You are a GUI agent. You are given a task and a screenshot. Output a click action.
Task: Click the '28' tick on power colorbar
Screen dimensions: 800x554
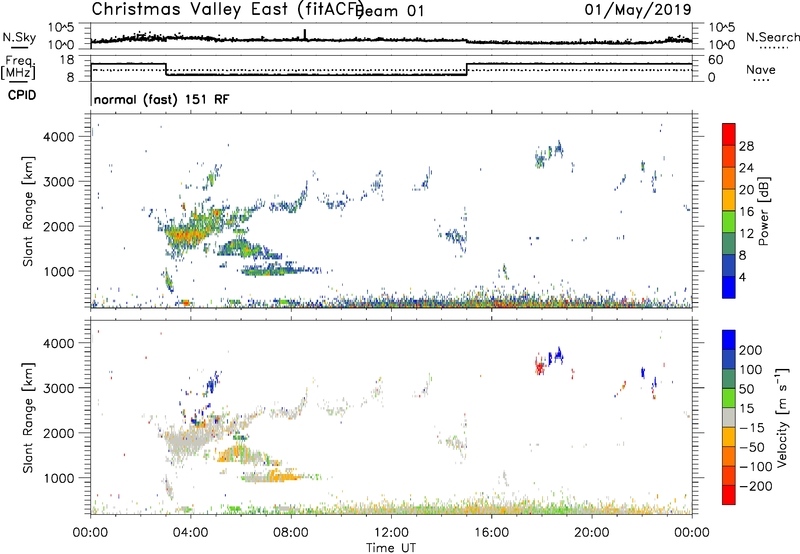click(746, 146)
